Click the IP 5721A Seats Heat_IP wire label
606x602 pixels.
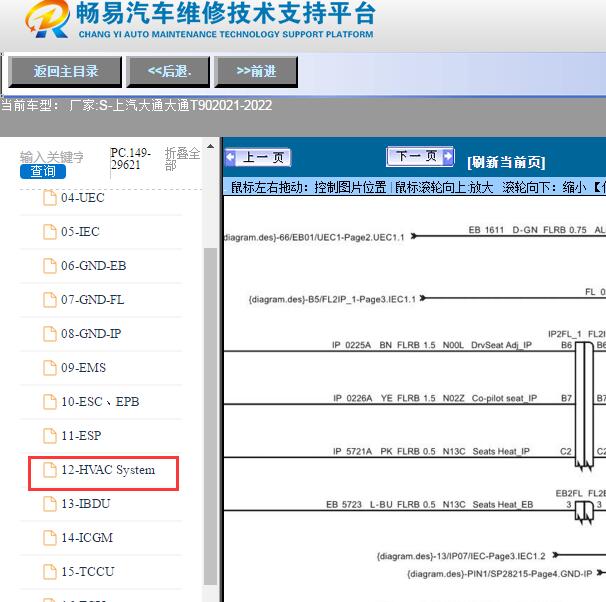431,451
